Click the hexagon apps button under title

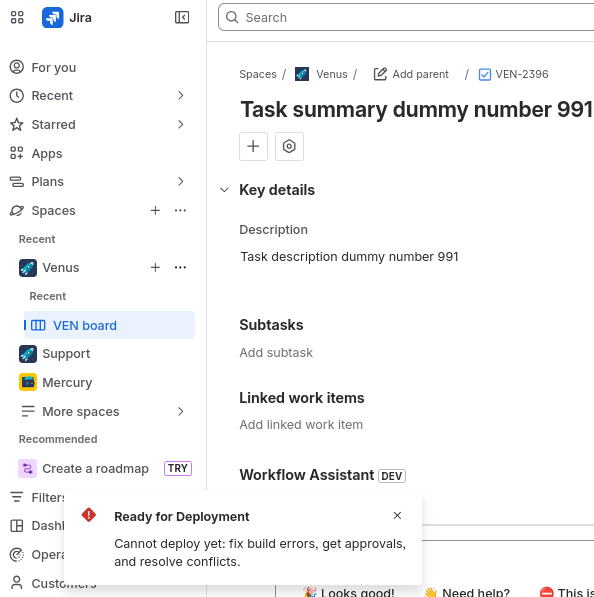(289, 147)
